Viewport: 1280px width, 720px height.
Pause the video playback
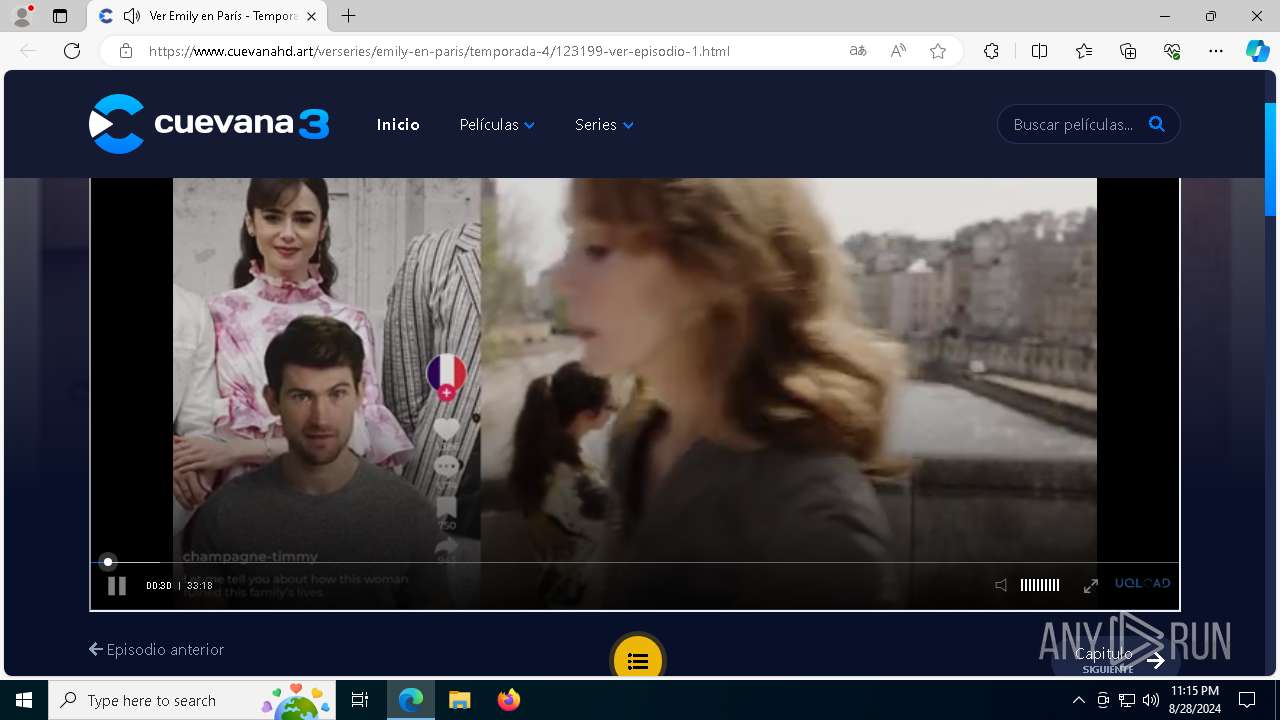pos(117,586)
